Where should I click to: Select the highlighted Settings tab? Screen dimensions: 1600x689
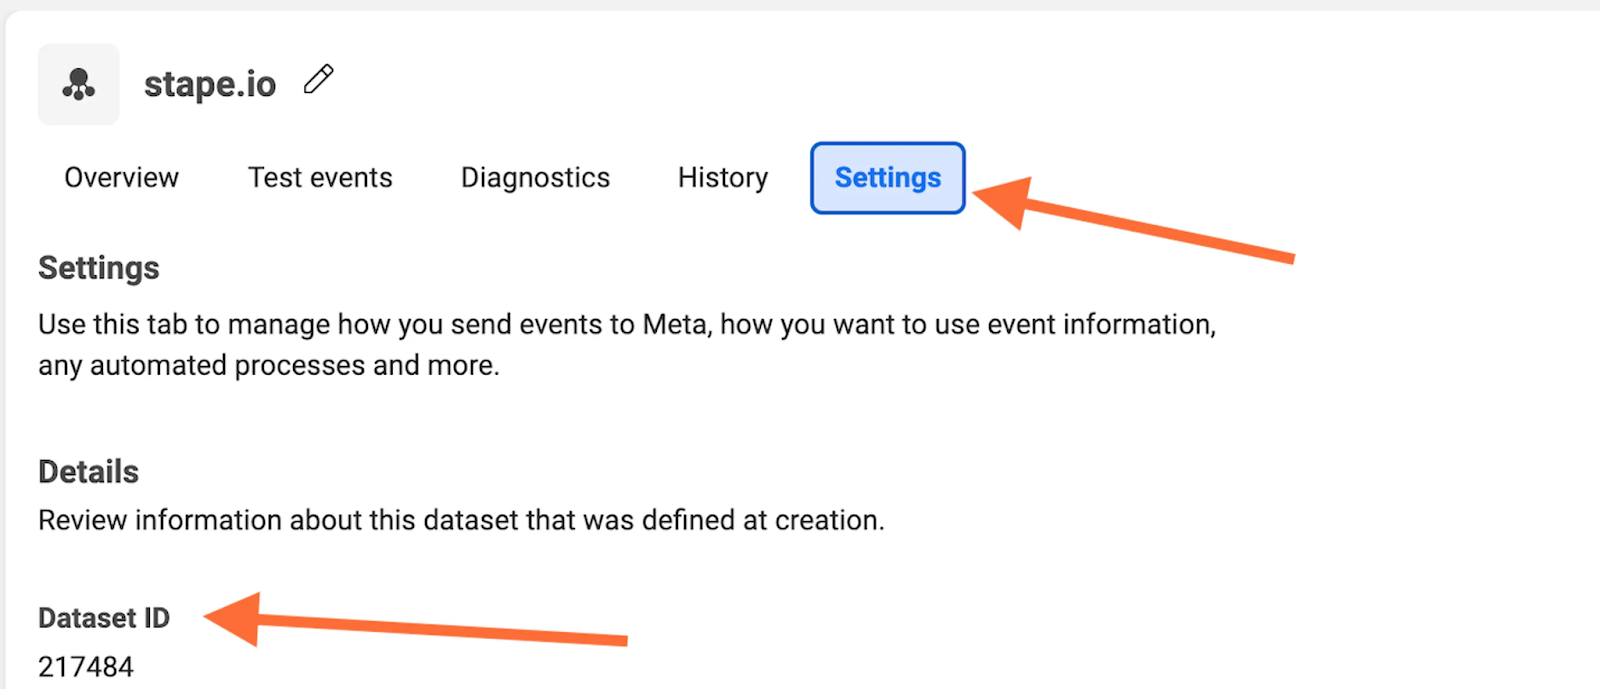[888, 178]
